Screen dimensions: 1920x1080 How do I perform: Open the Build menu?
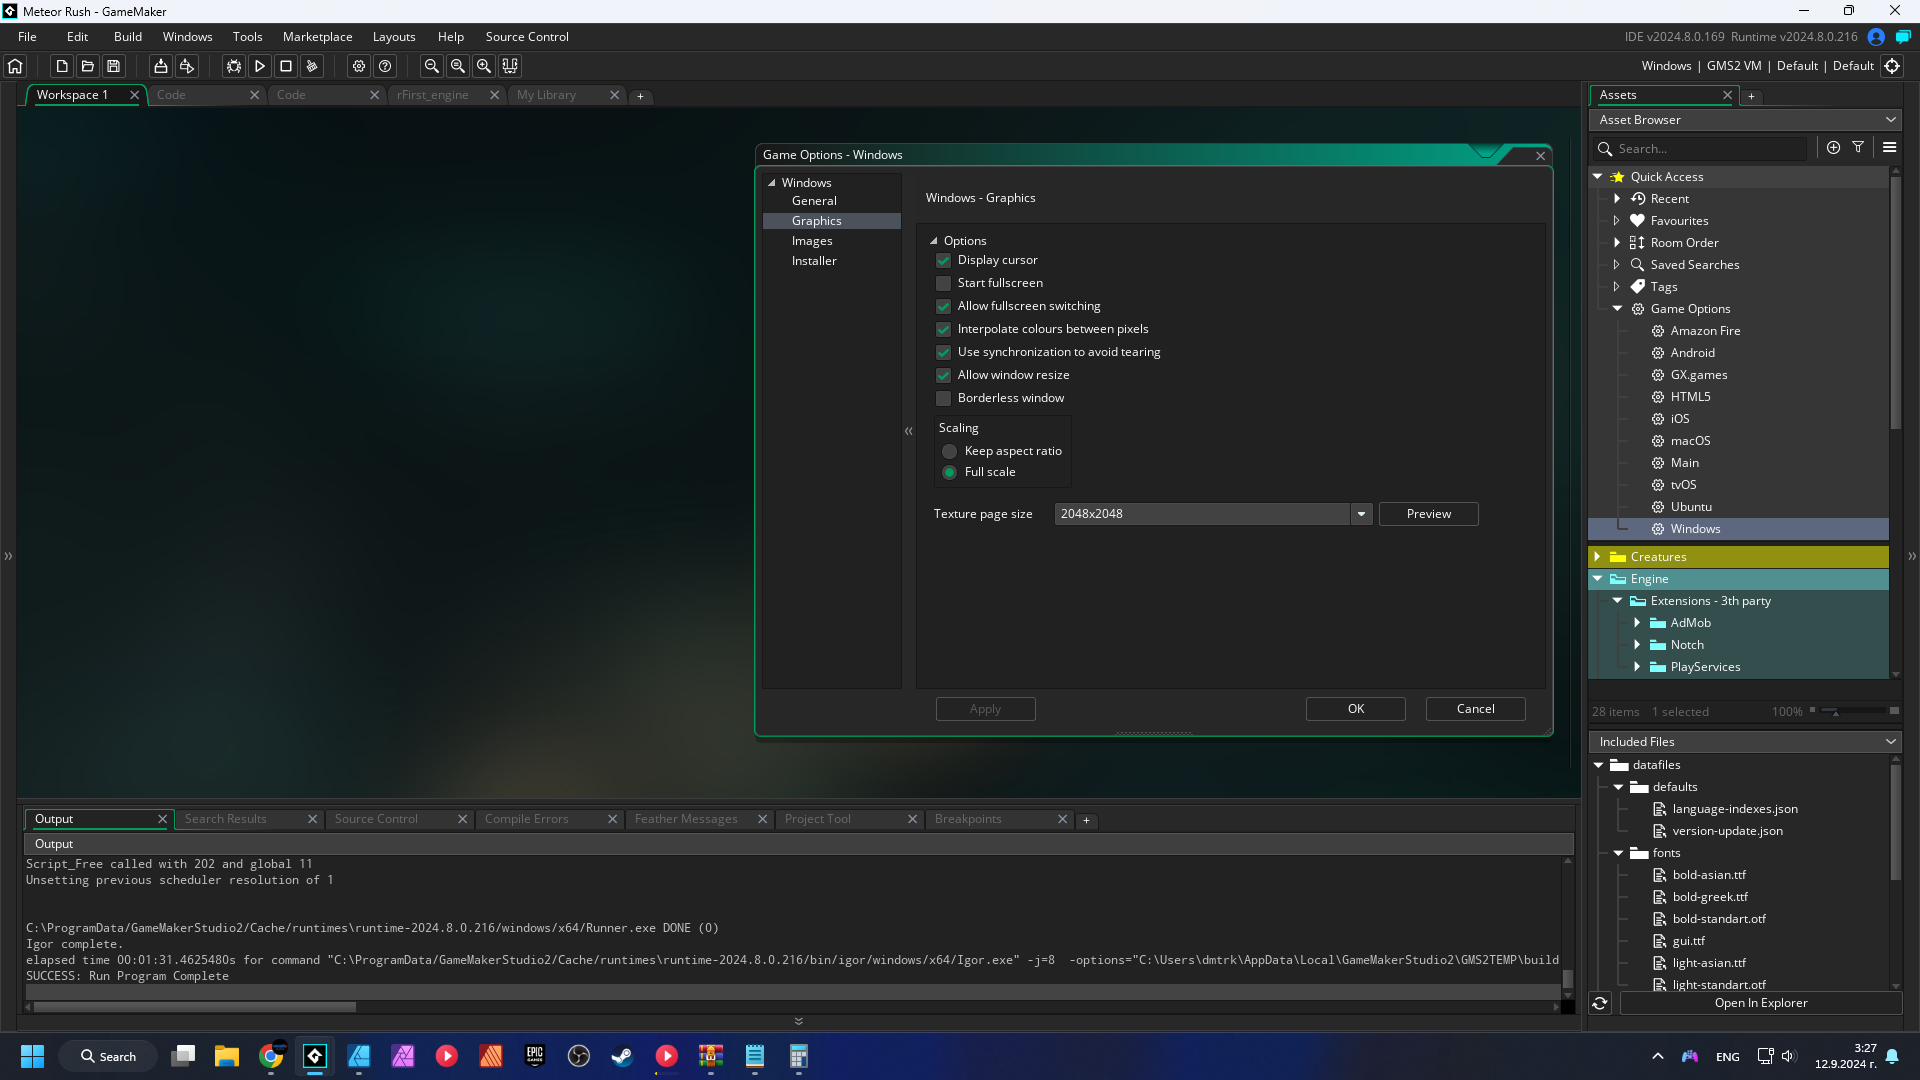(x=128, y=37)
